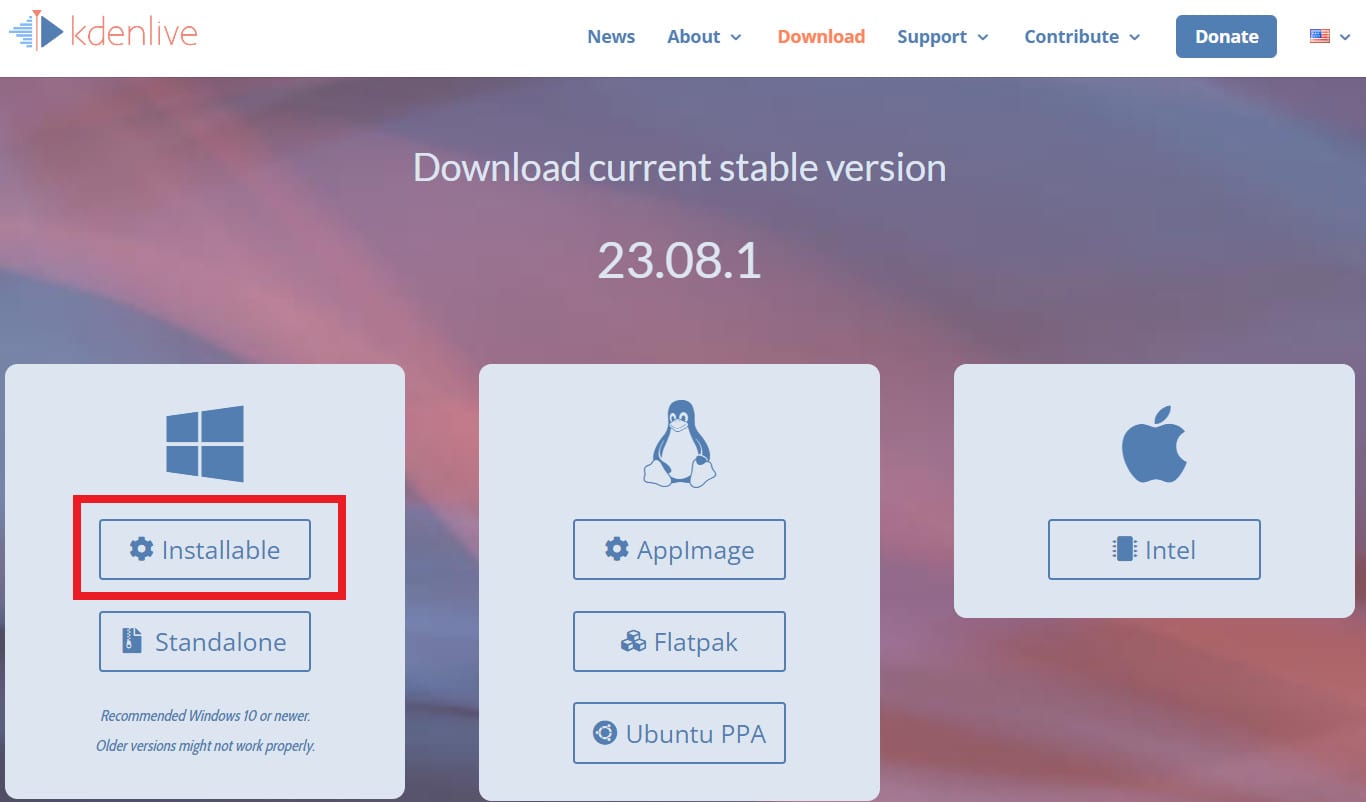
Task: Click the Windows logo icon
Action: (205, 444)
